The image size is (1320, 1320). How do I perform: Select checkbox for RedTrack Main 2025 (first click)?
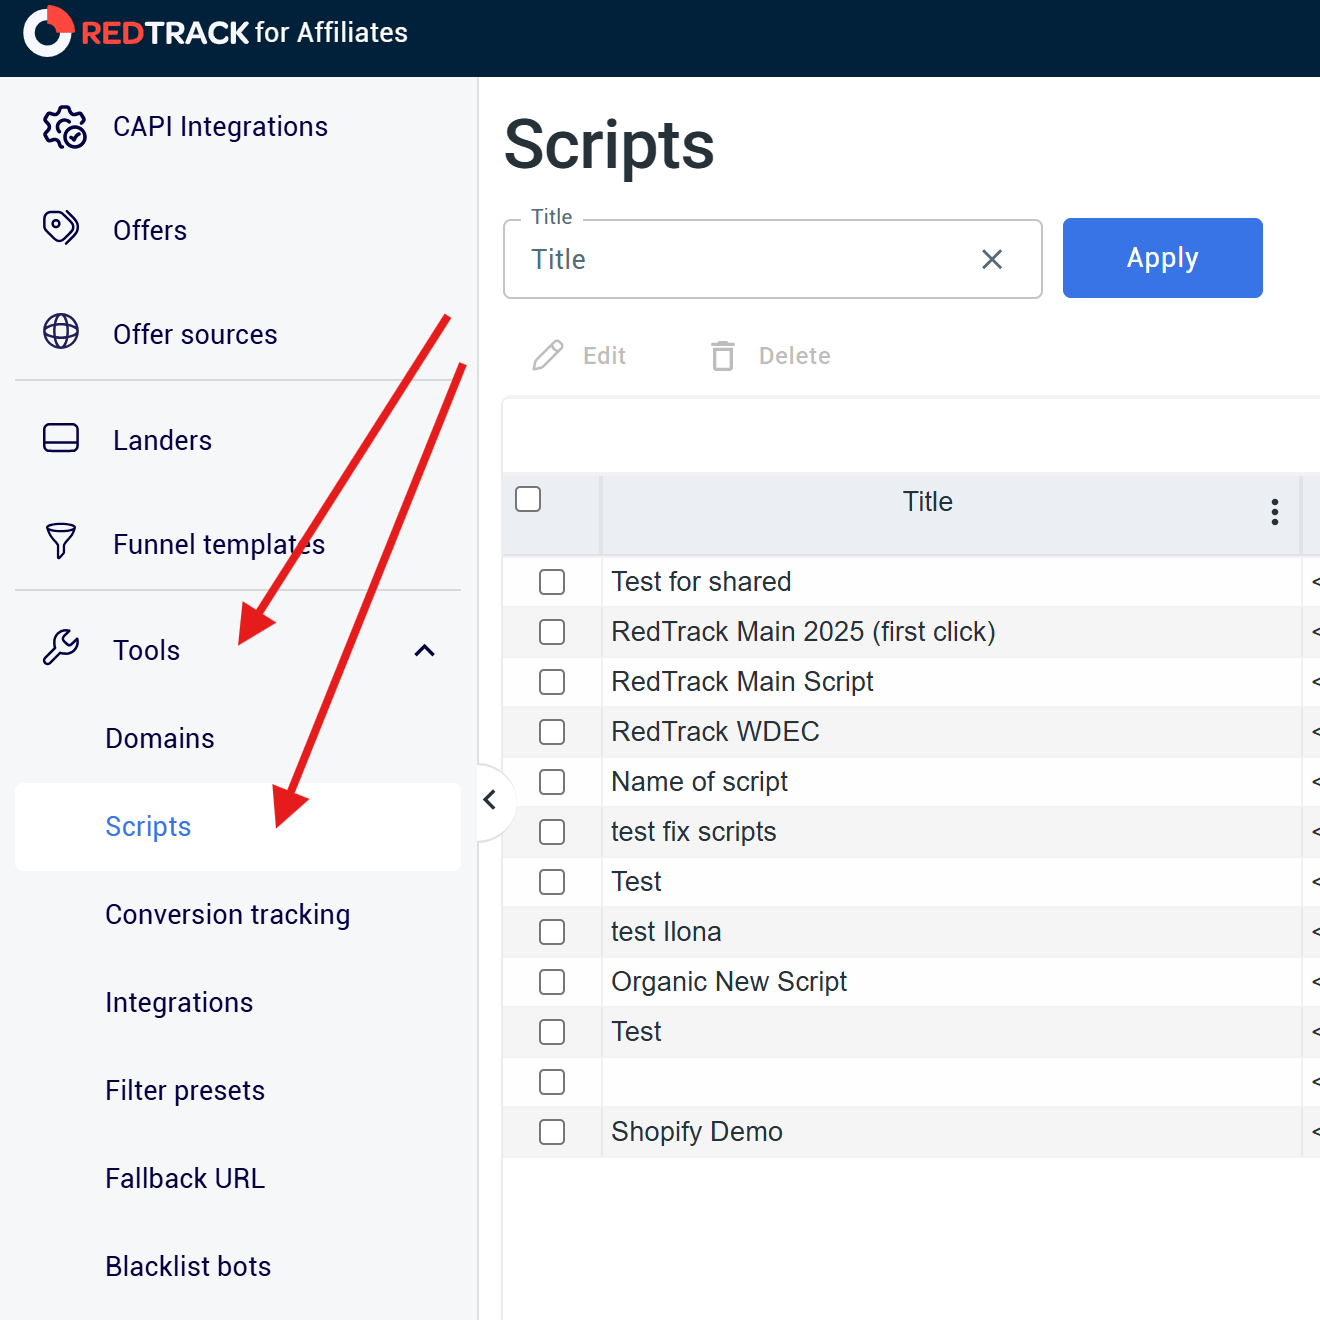[552, 632]
